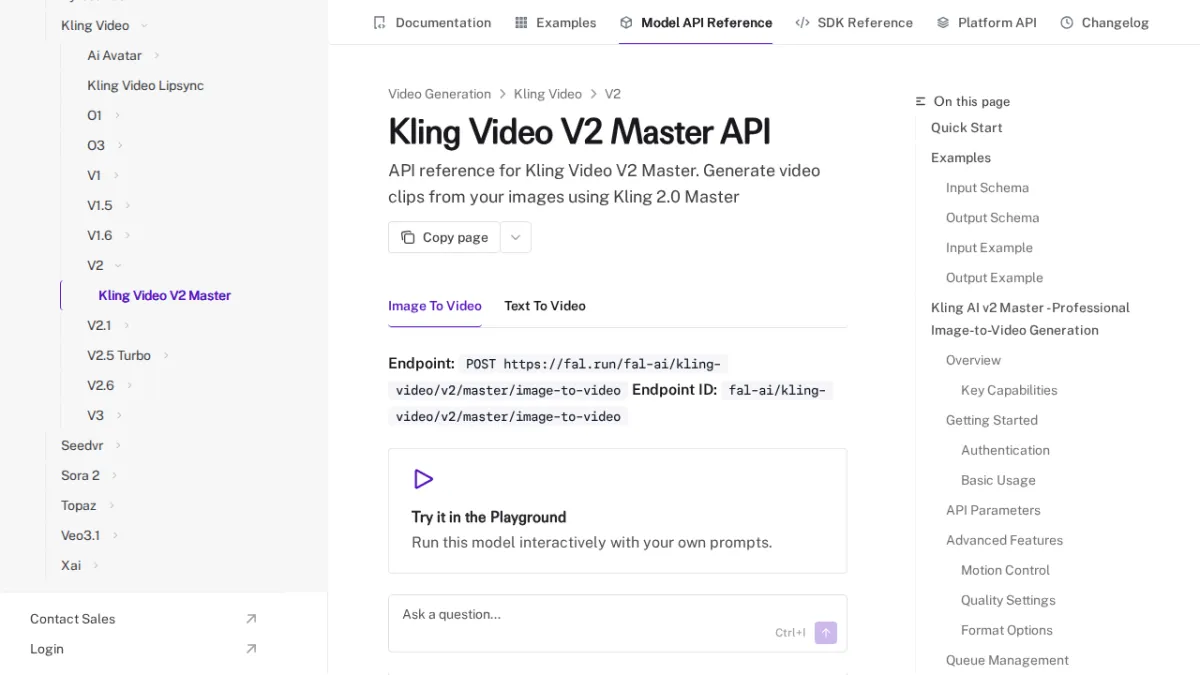The image size is (1200, 675).
Task: Click the Changelog clock icon
Action: (x=1067, y=22)
